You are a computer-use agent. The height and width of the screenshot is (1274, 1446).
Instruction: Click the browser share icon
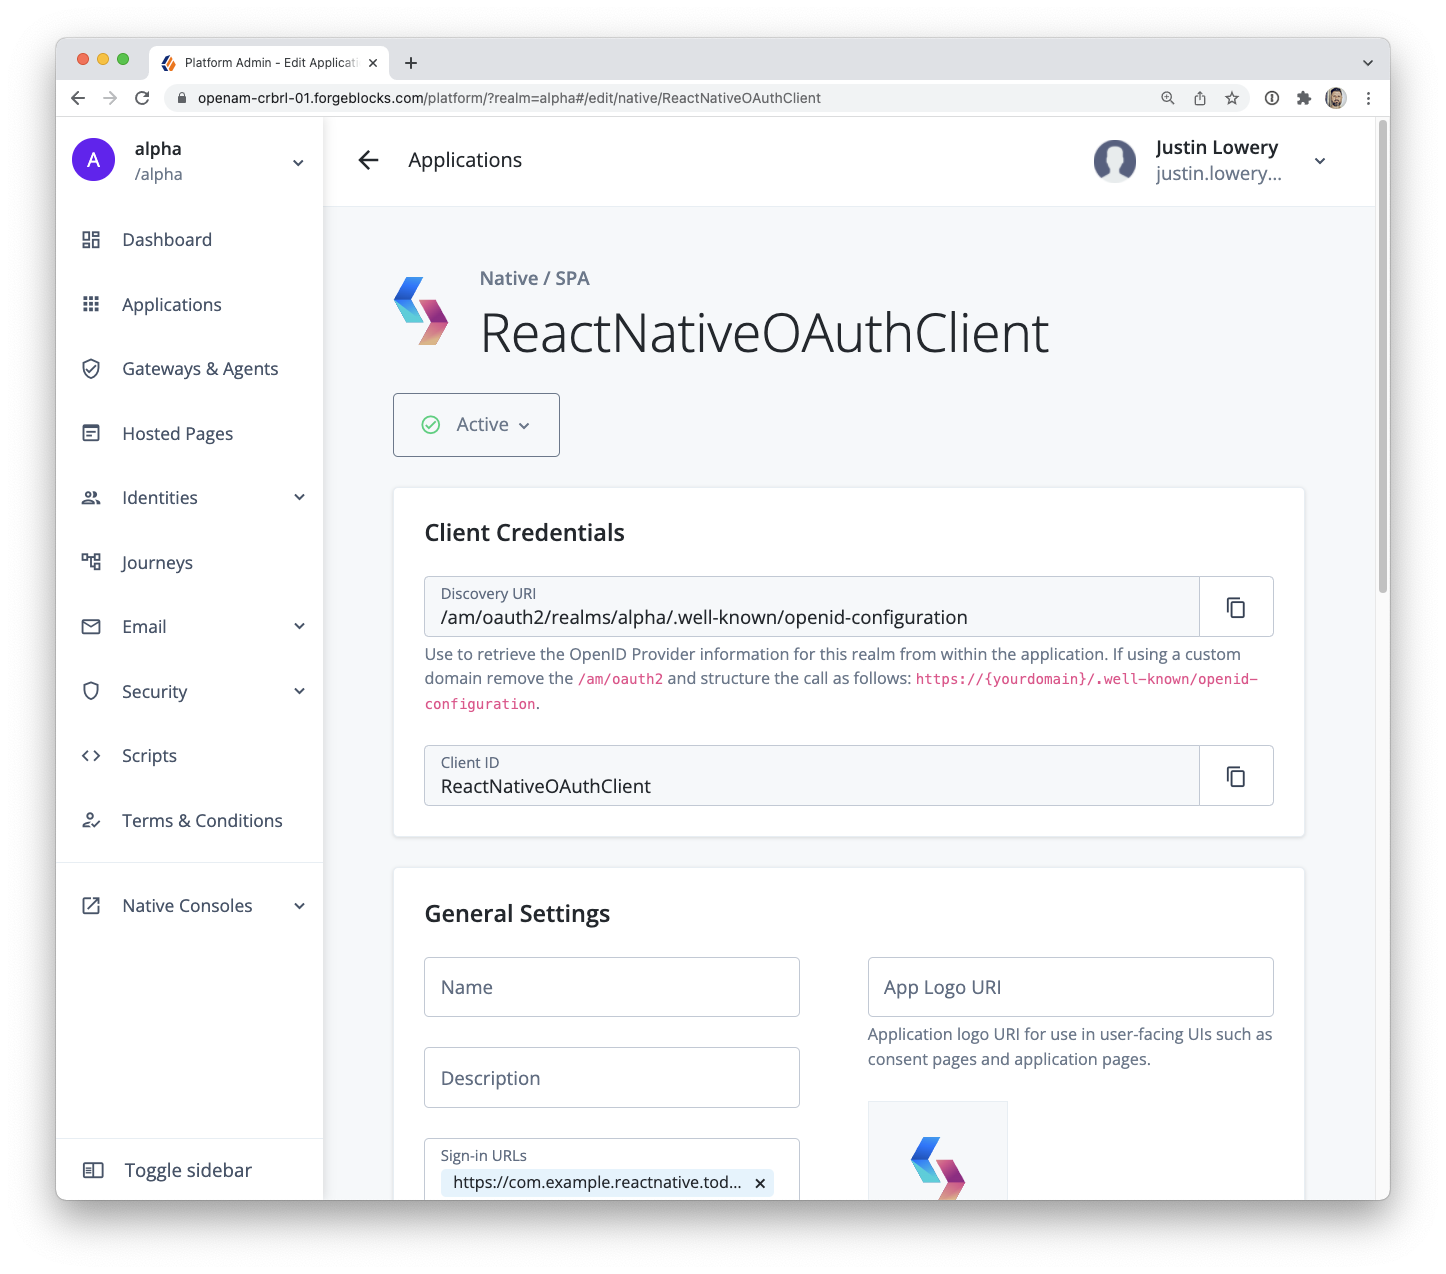coord(1200,98)
